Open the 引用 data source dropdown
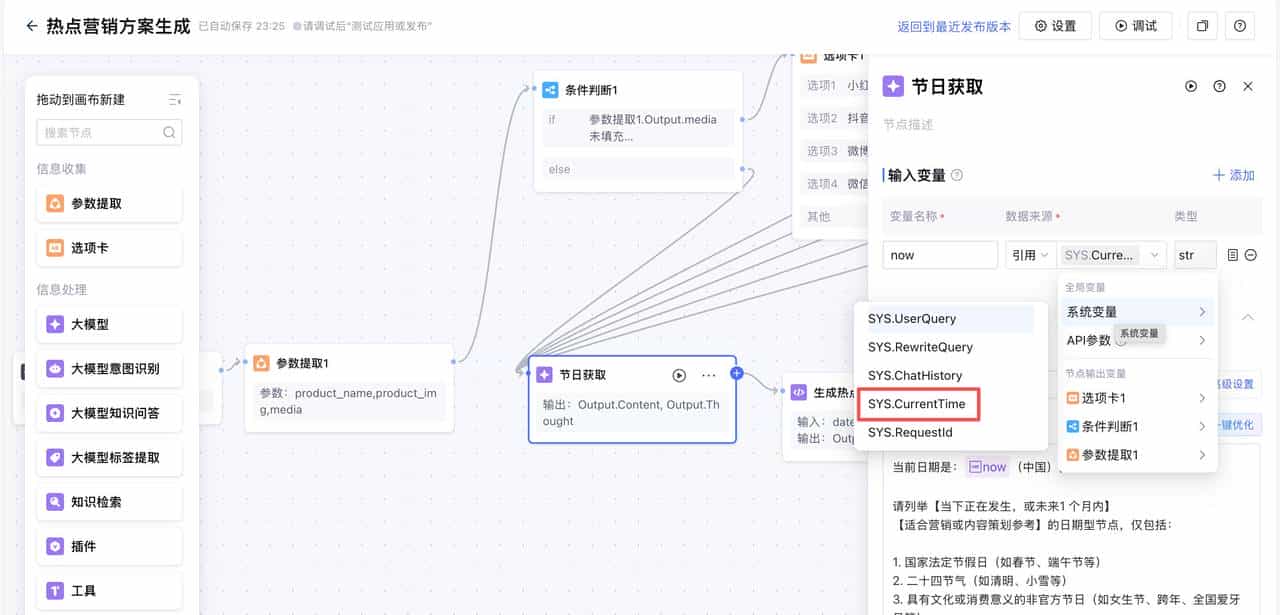 point(1031,254)
